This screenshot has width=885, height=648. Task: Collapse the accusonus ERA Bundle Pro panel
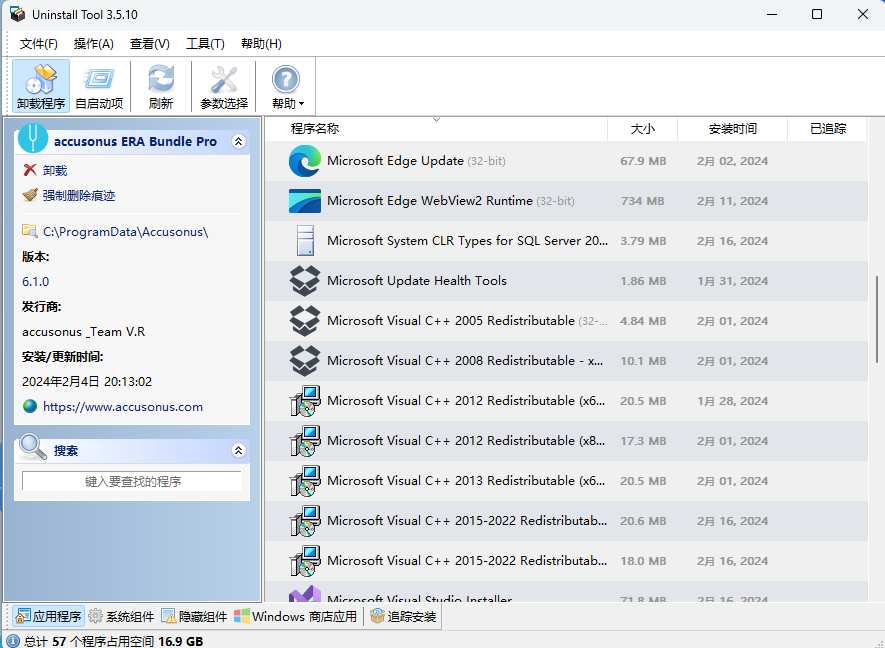tap(238, 141)
